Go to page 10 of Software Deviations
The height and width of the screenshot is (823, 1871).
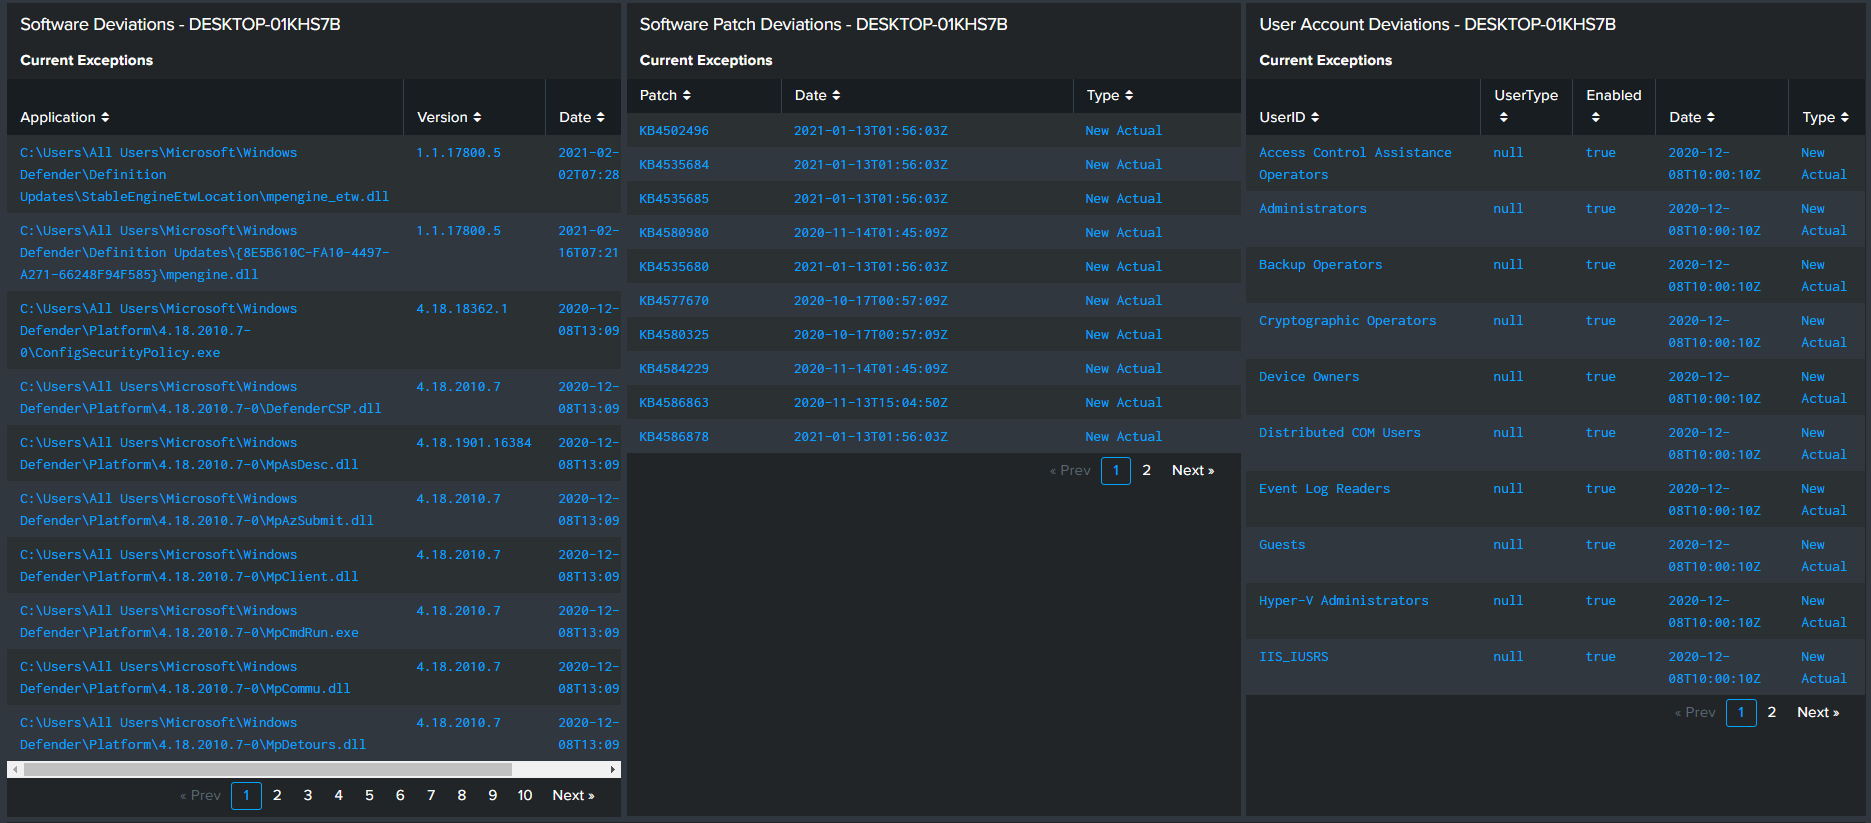coord(524,795)
